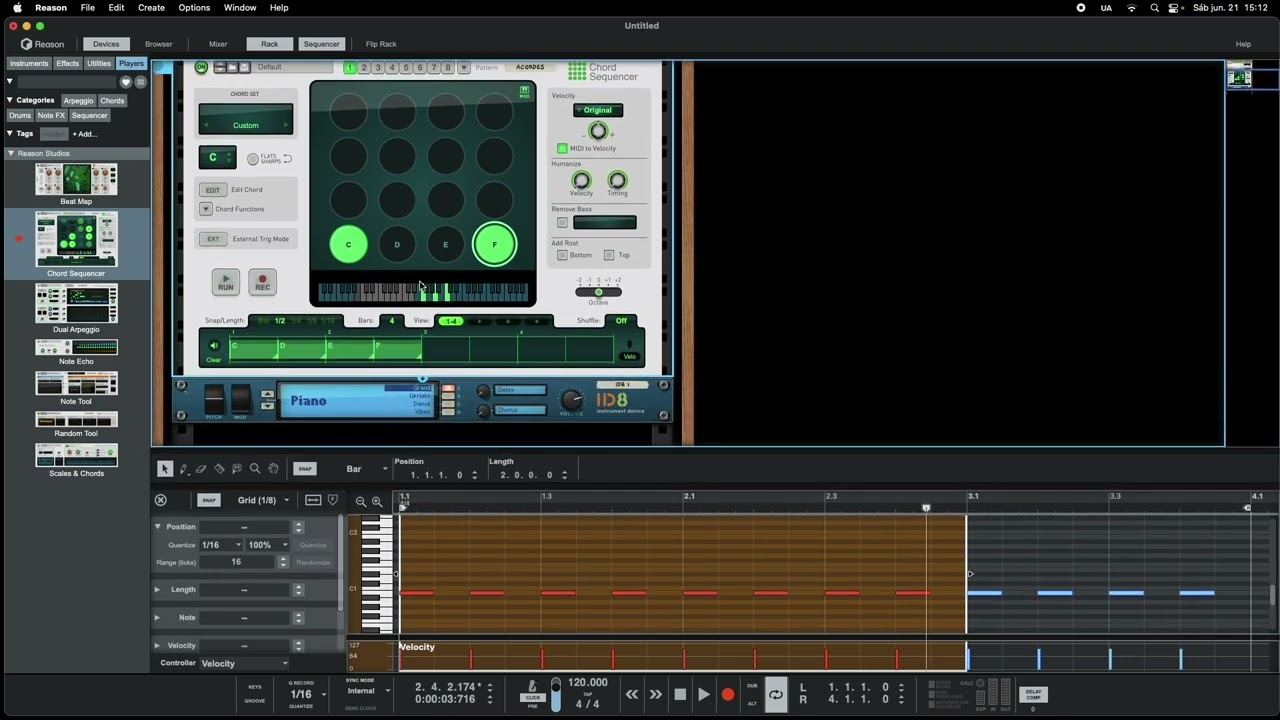Open macOS Spotlight search
This screenshot has width=1280, height=720.
pyautogui.click(x=1155, y=8)
